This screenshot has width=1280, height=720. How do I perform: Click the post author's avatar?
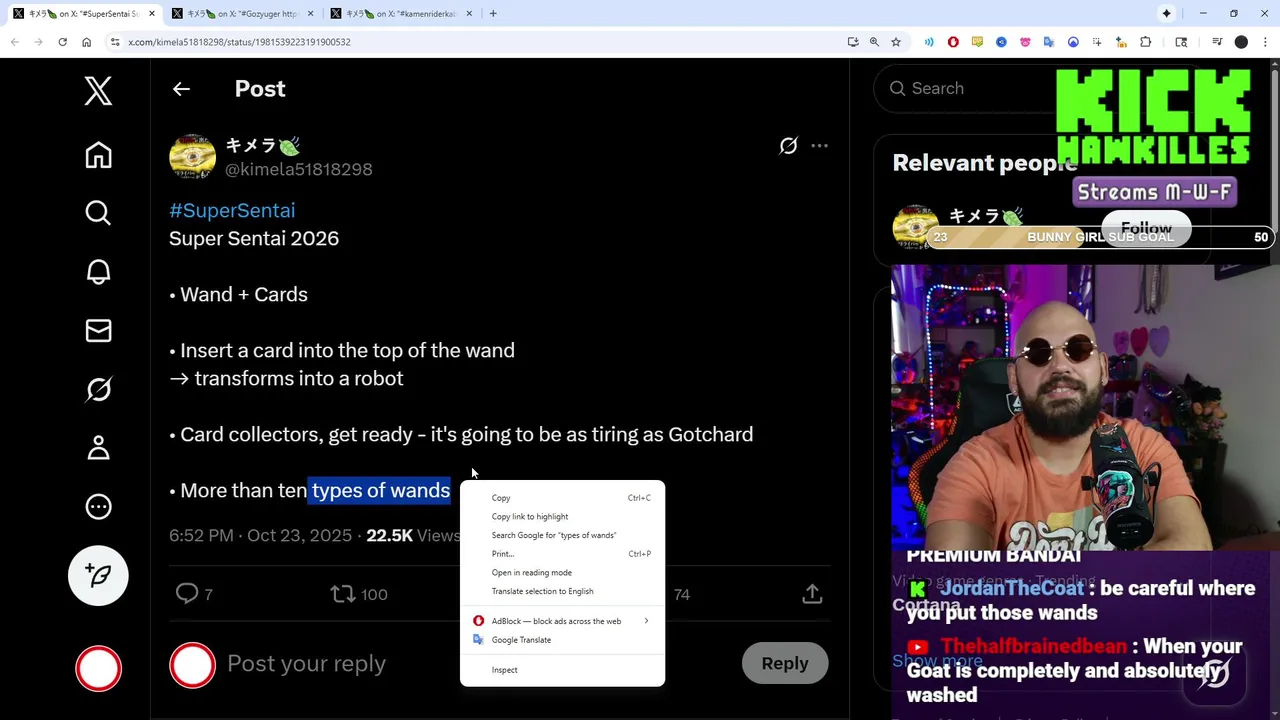click(x=192, y=157)
